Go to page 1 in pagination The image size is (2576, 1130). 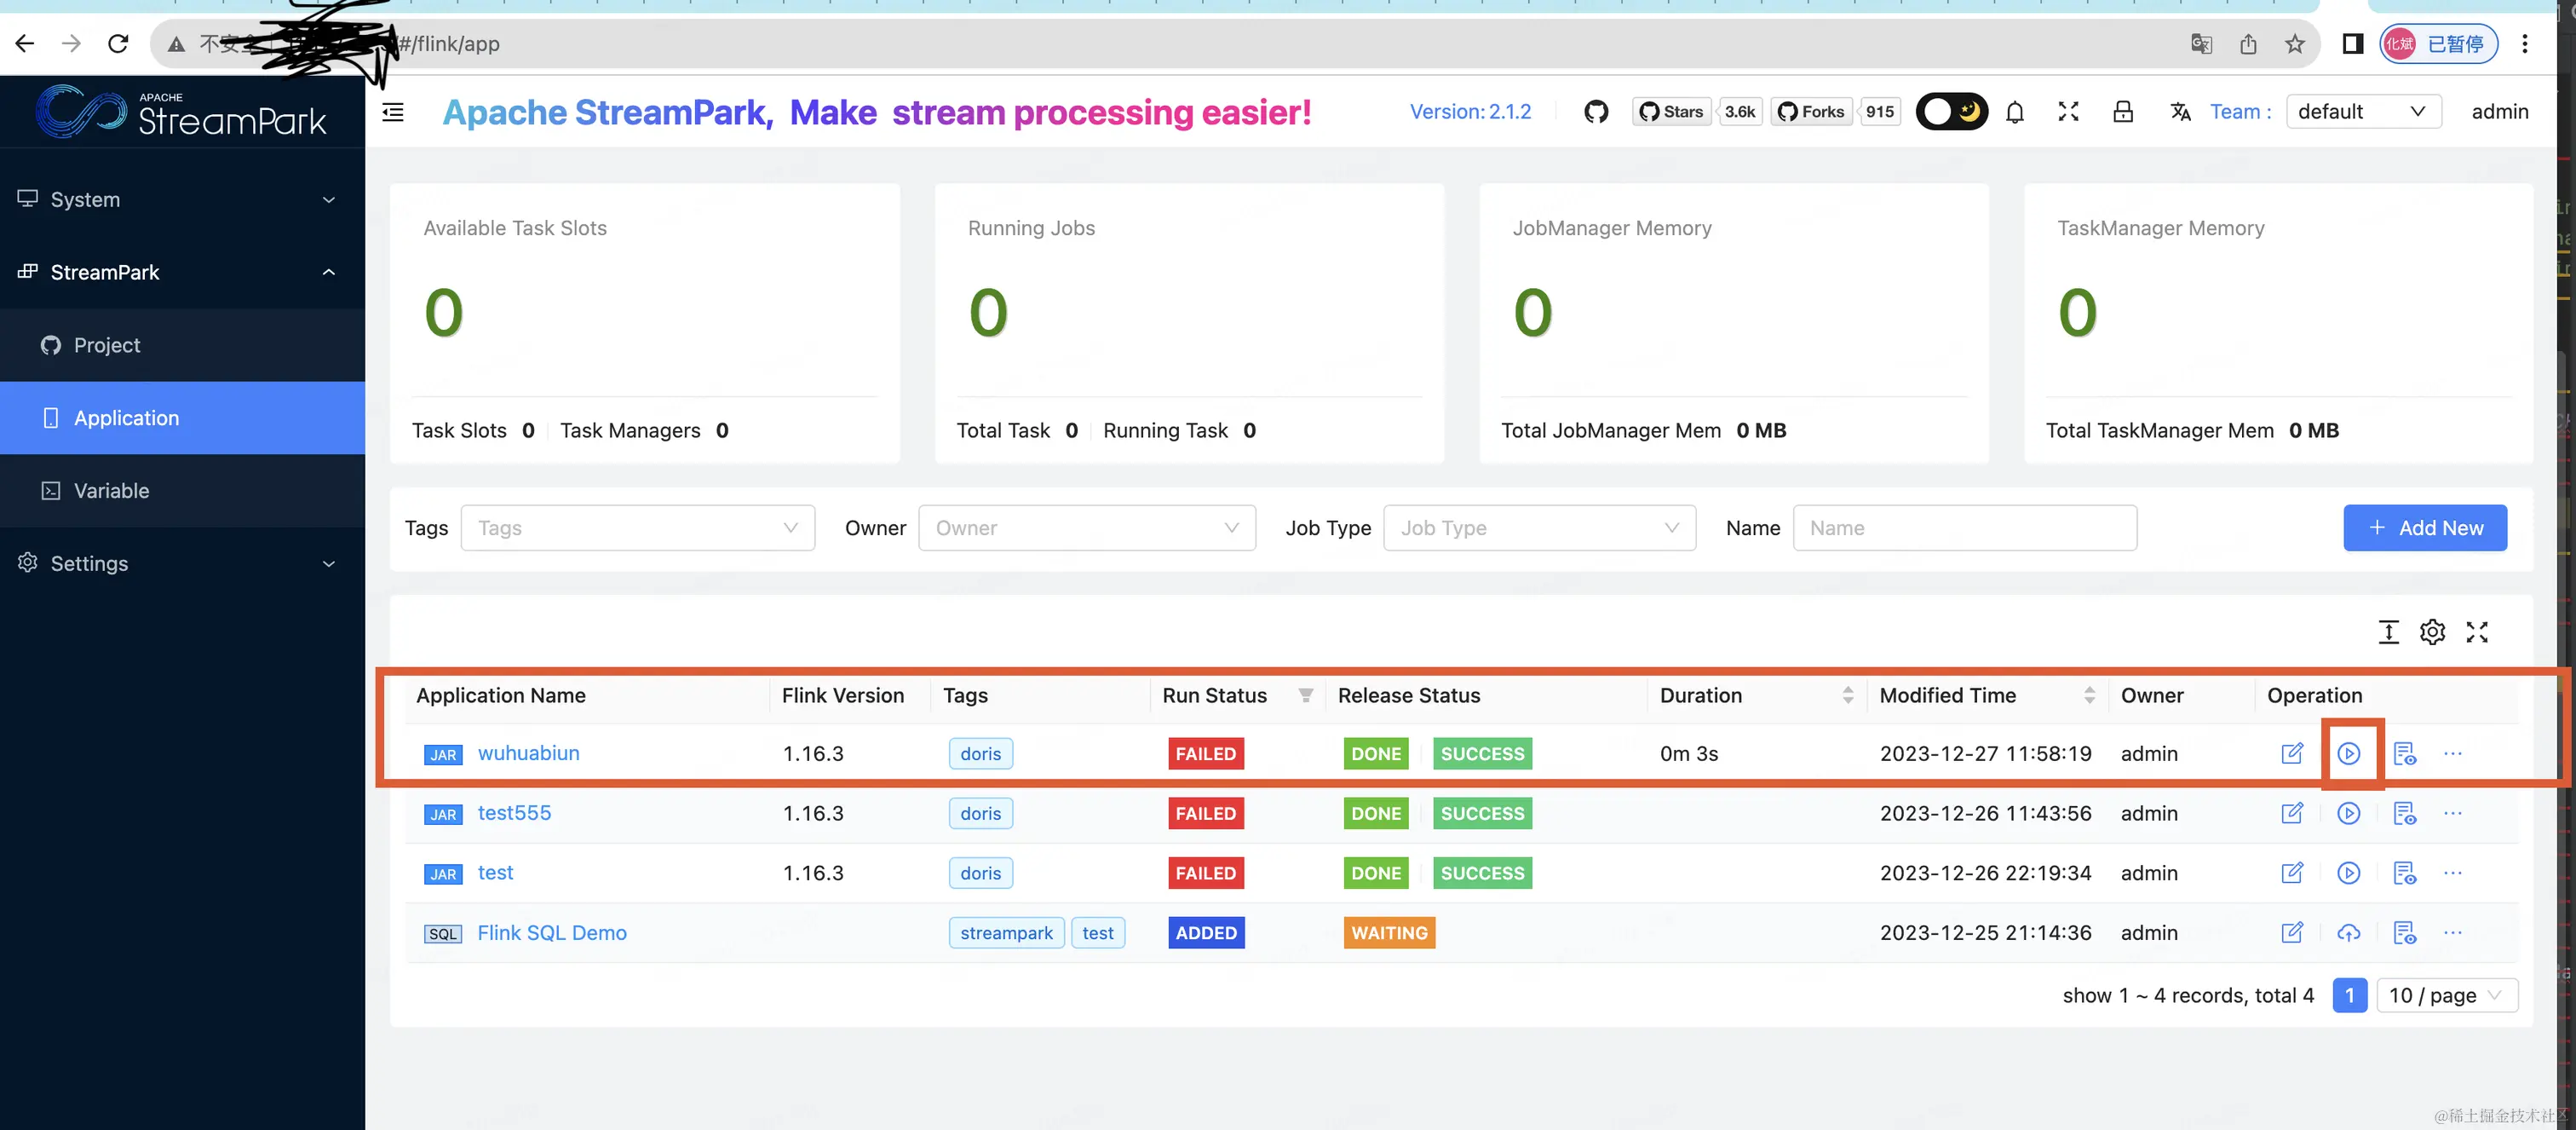click(x=2349, y=995)
